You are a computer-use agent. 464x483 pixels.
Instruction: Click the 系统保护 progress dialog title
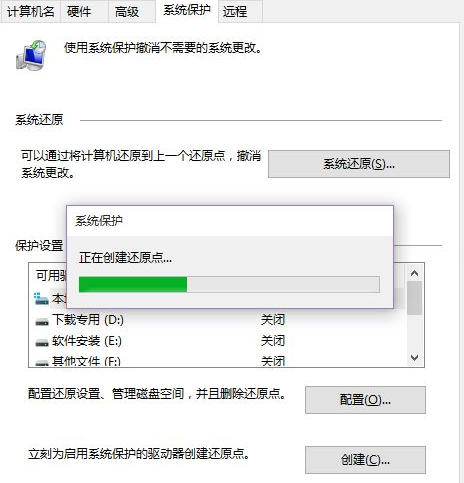[99, 221]
